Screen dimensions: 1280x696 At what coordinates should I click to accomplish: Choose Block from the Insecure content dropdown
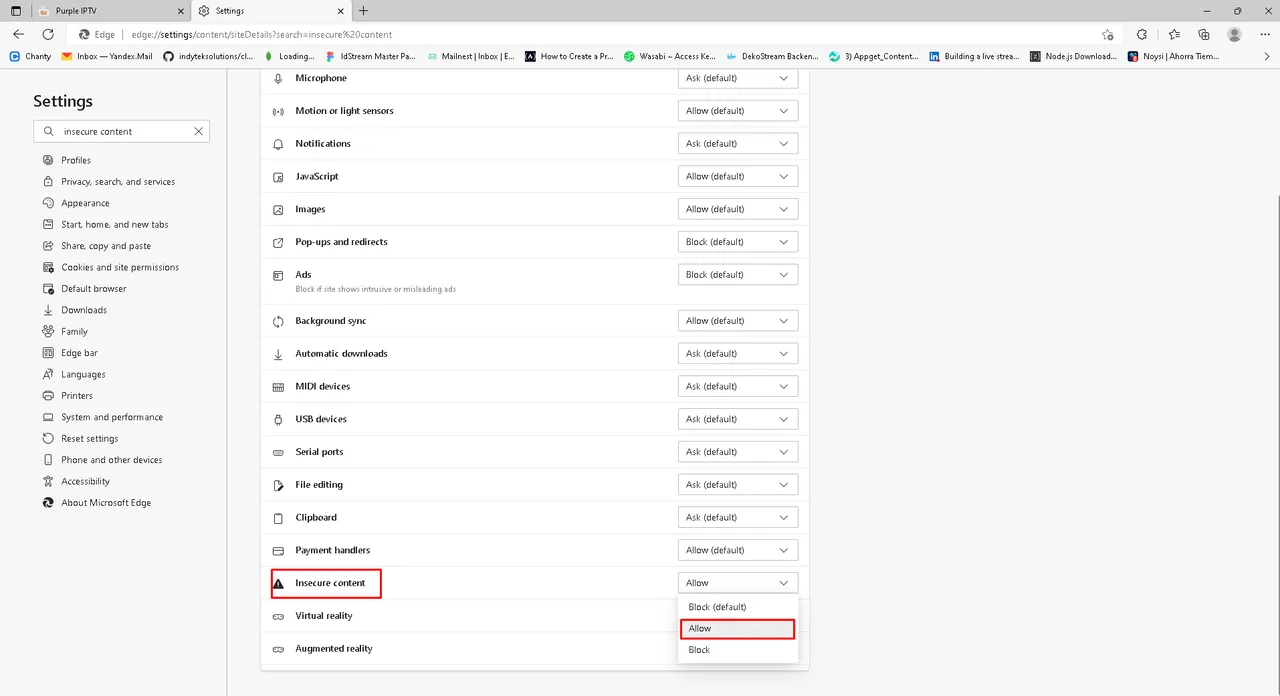coord(698,649)
